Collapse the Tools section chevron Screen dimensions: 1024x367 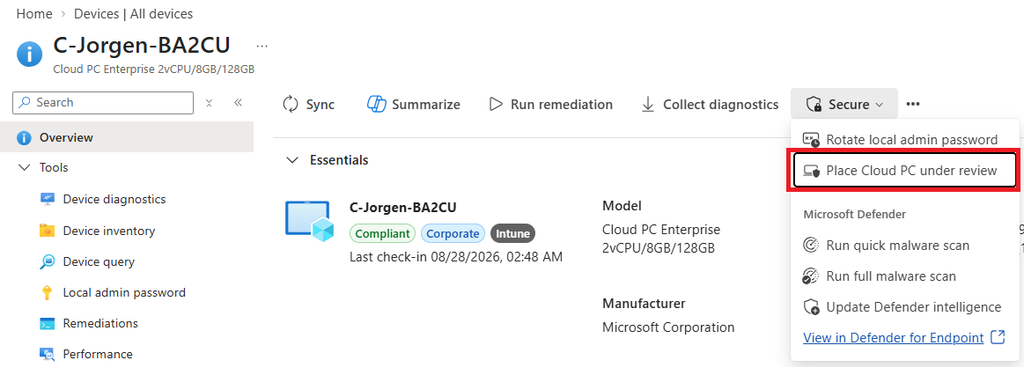(25, 168)
